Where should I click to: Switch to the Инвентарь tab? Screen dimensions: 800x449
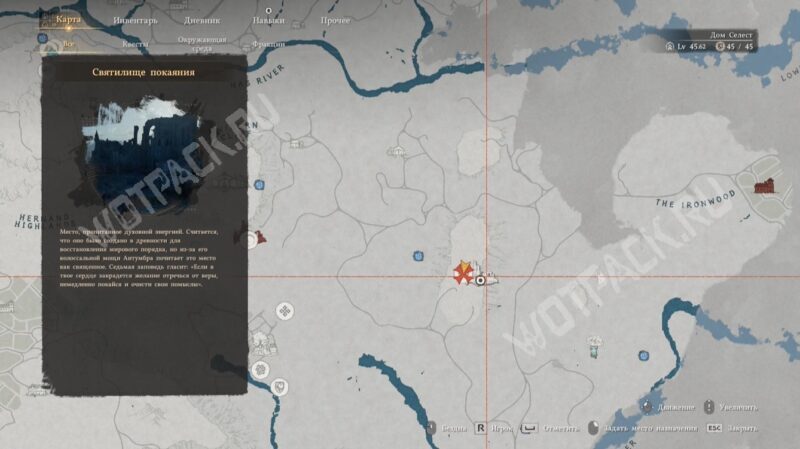click(x=134, y=20)
